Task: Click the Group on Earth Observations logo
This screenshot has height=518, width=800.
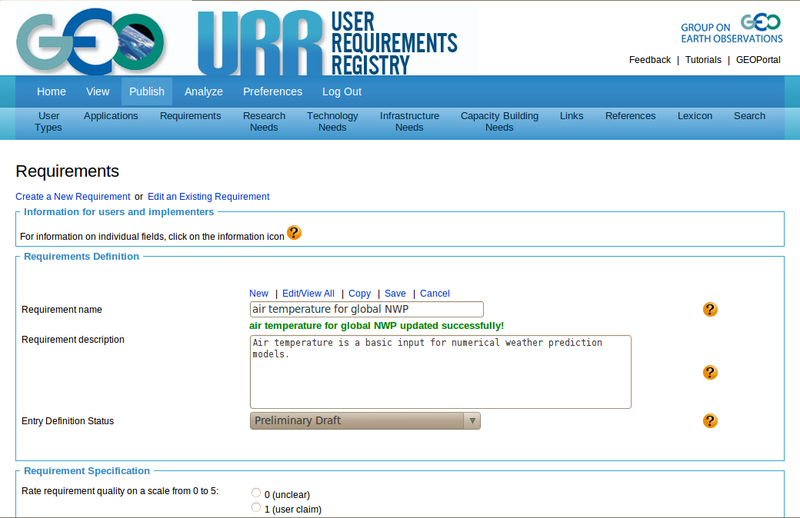Action: click(732, 29)
